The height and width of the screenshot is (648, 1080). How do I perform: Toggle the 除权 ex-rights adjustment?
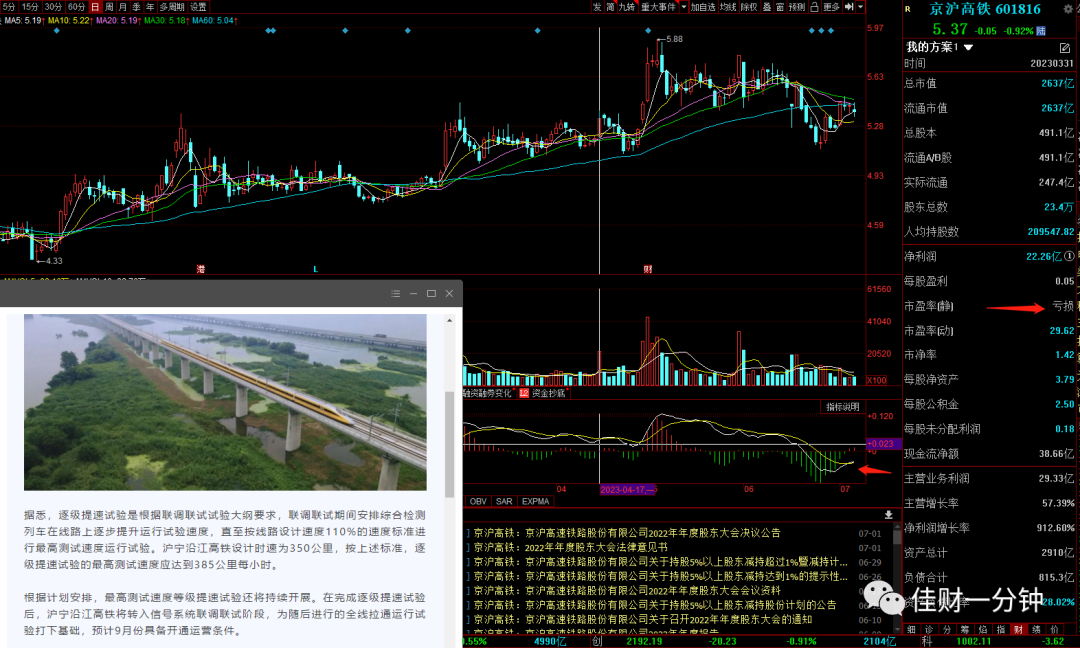click(x=749, y=6)
